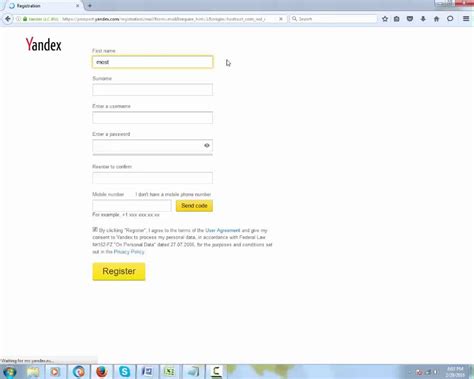Image resolution: width=474 pixels, height=379 pixels.
Task: Click the red icon in the system tray
Action: click(x=419, y=372)
